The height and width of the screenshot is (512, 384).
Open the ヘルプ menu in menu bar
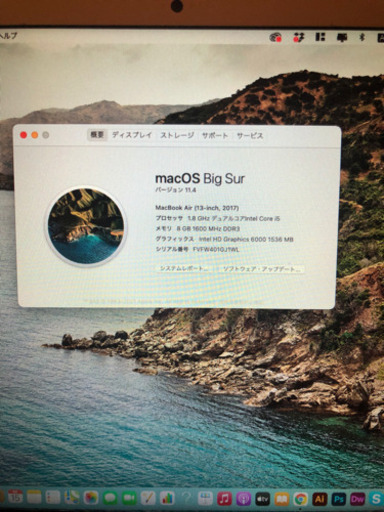[x=8, y=36]
